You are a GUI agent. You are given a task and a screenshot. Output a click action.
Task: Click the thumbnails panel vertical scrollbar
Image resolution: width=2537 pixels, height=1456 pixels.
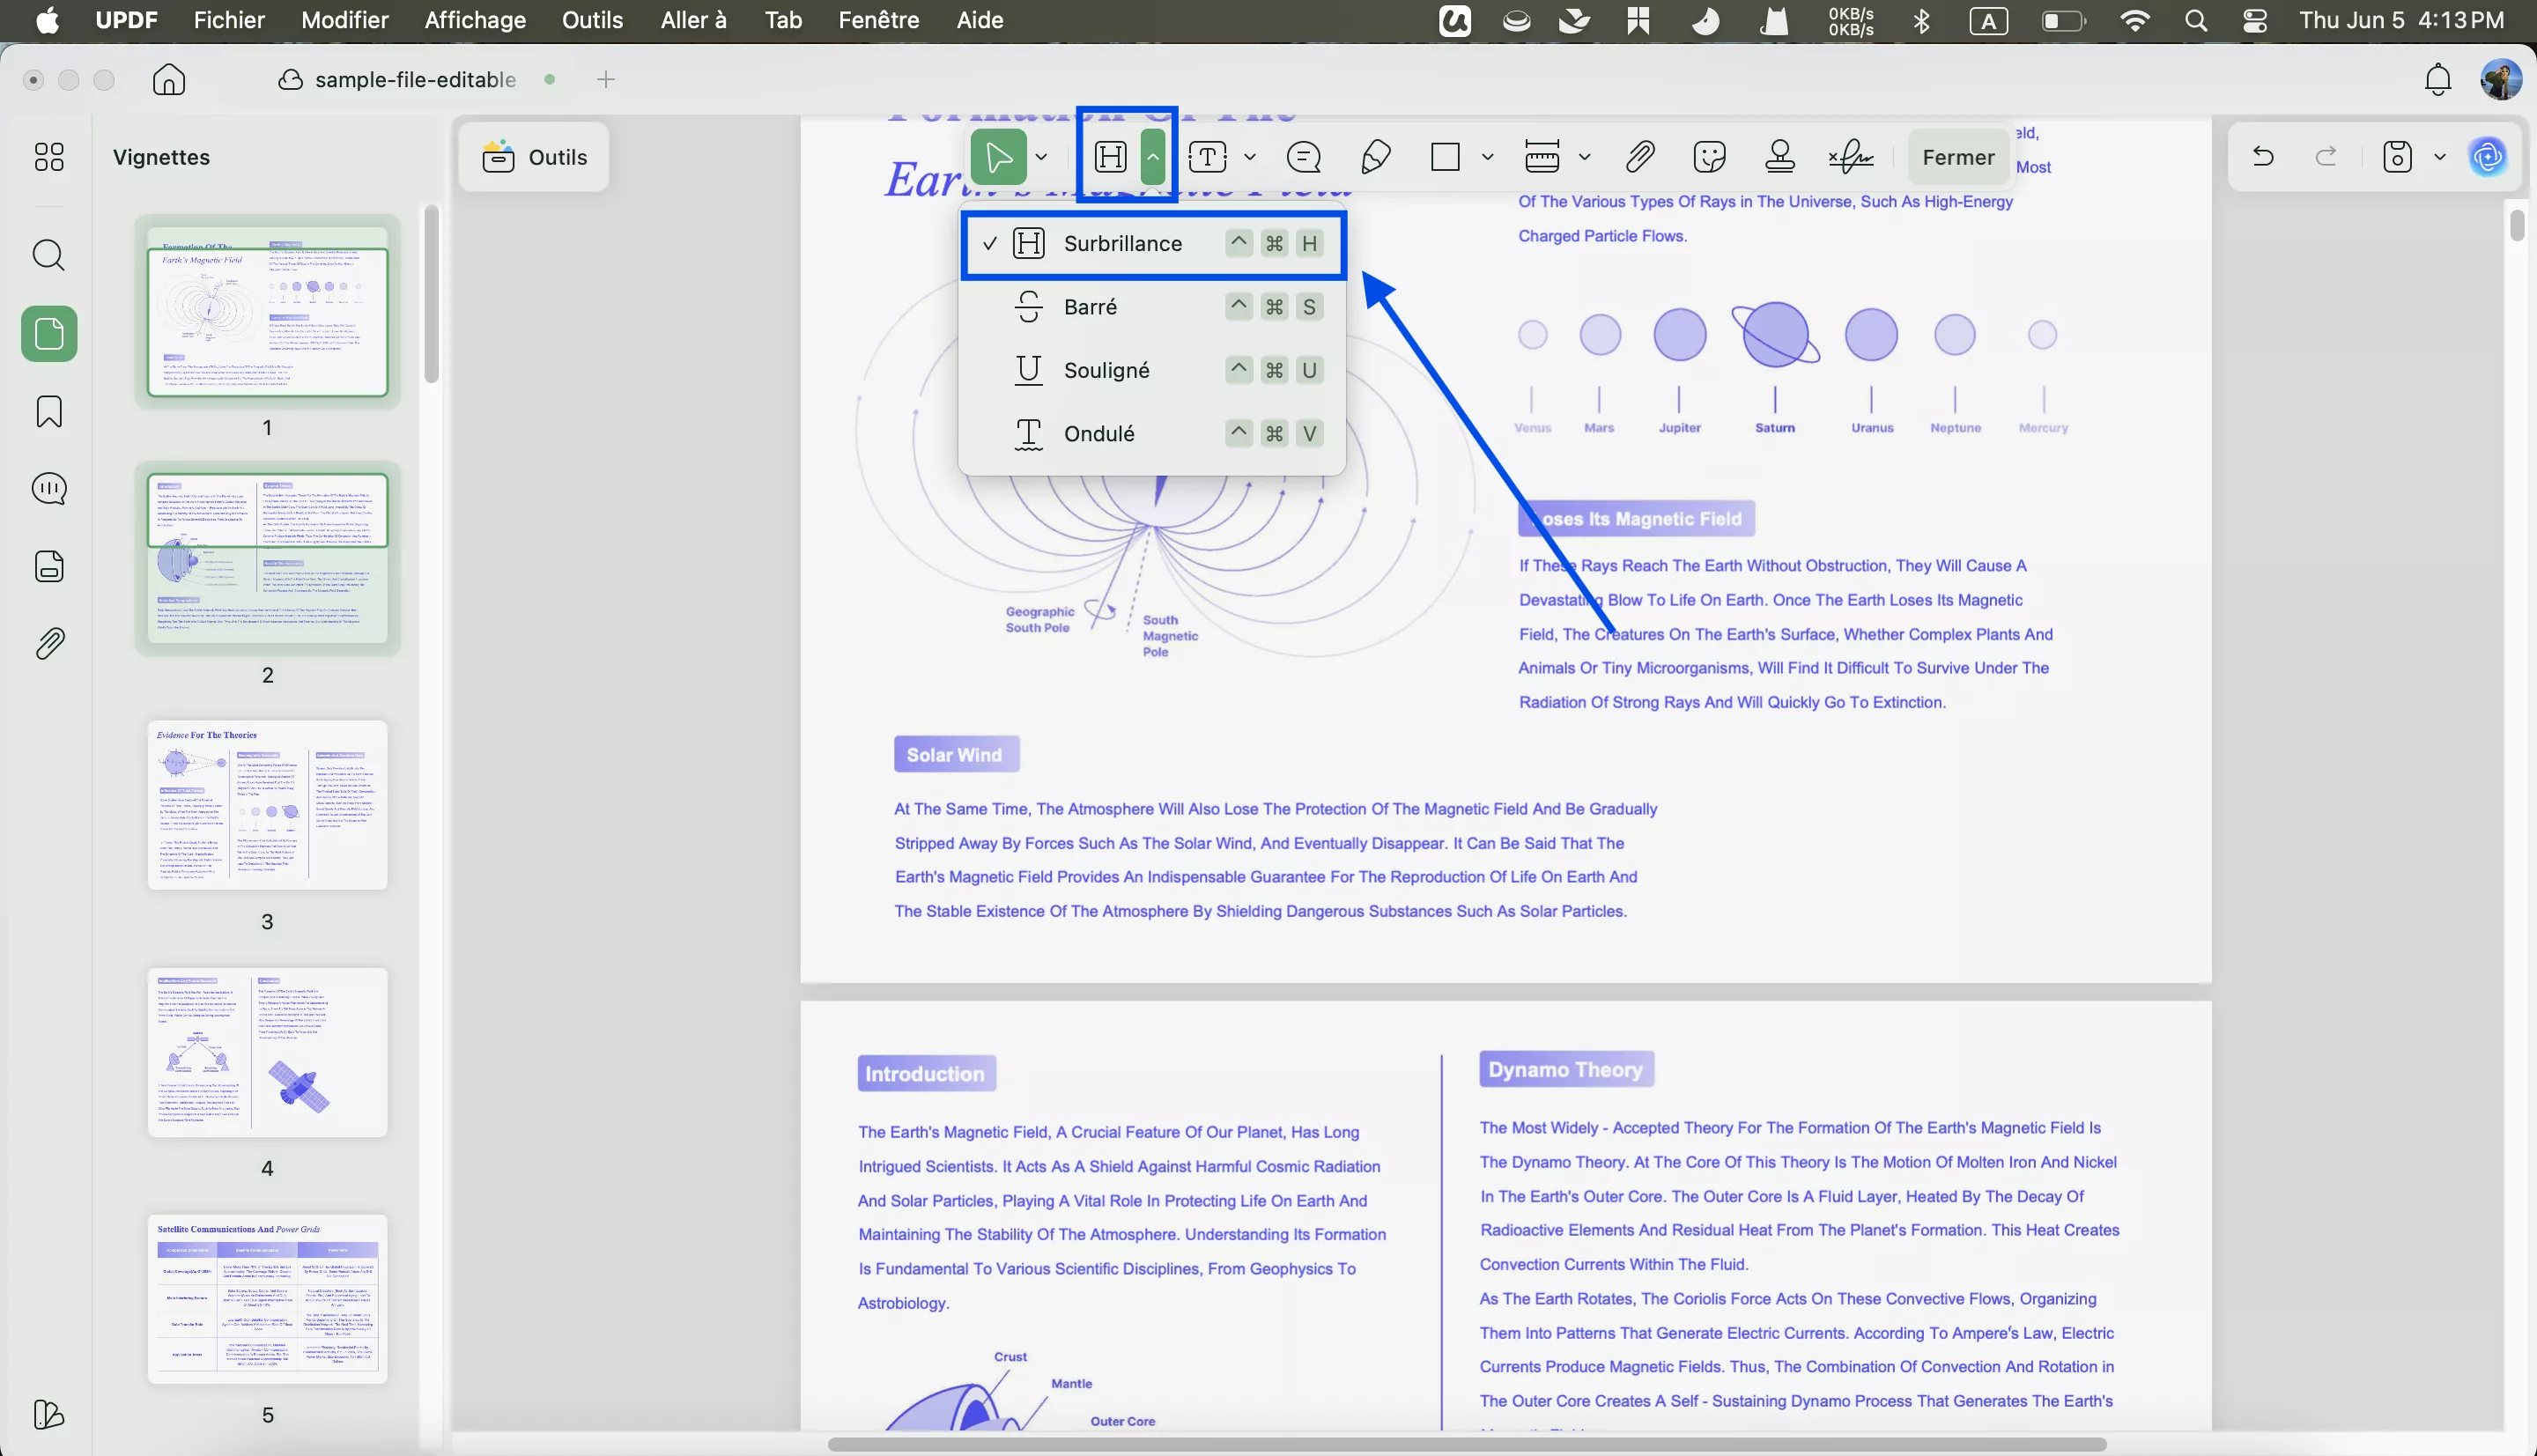pos(431,294)
